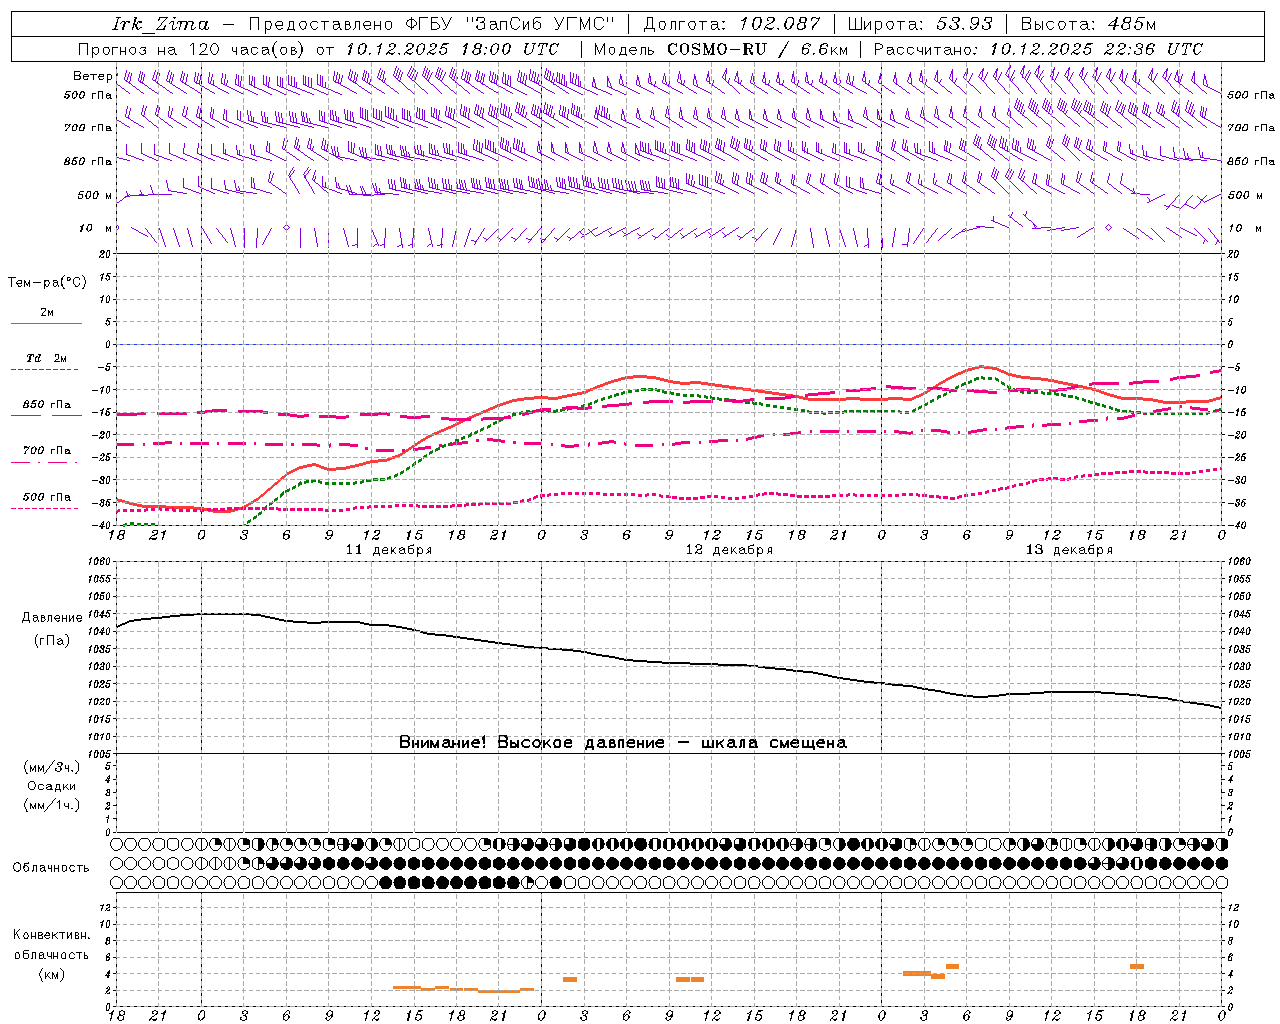Click the 1005 value on right pressure axis

pyautogui.click(x=1239, y=753)
